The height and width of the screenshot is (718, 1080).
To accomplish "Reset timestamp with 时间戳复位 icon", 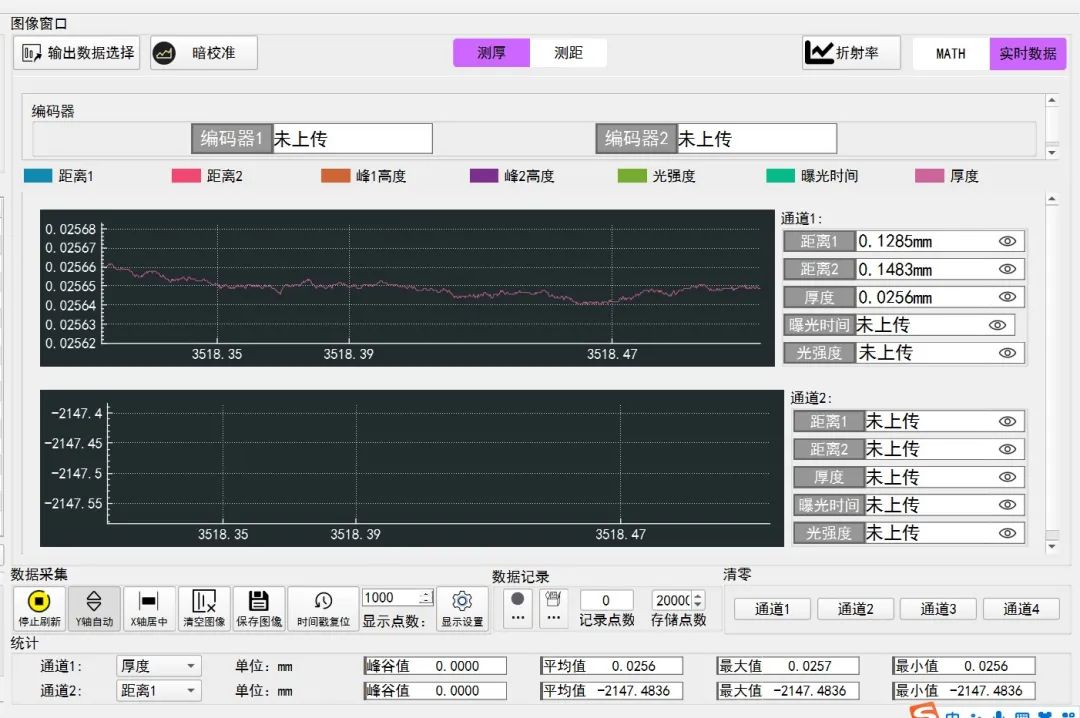I will (x=323, y=608).
